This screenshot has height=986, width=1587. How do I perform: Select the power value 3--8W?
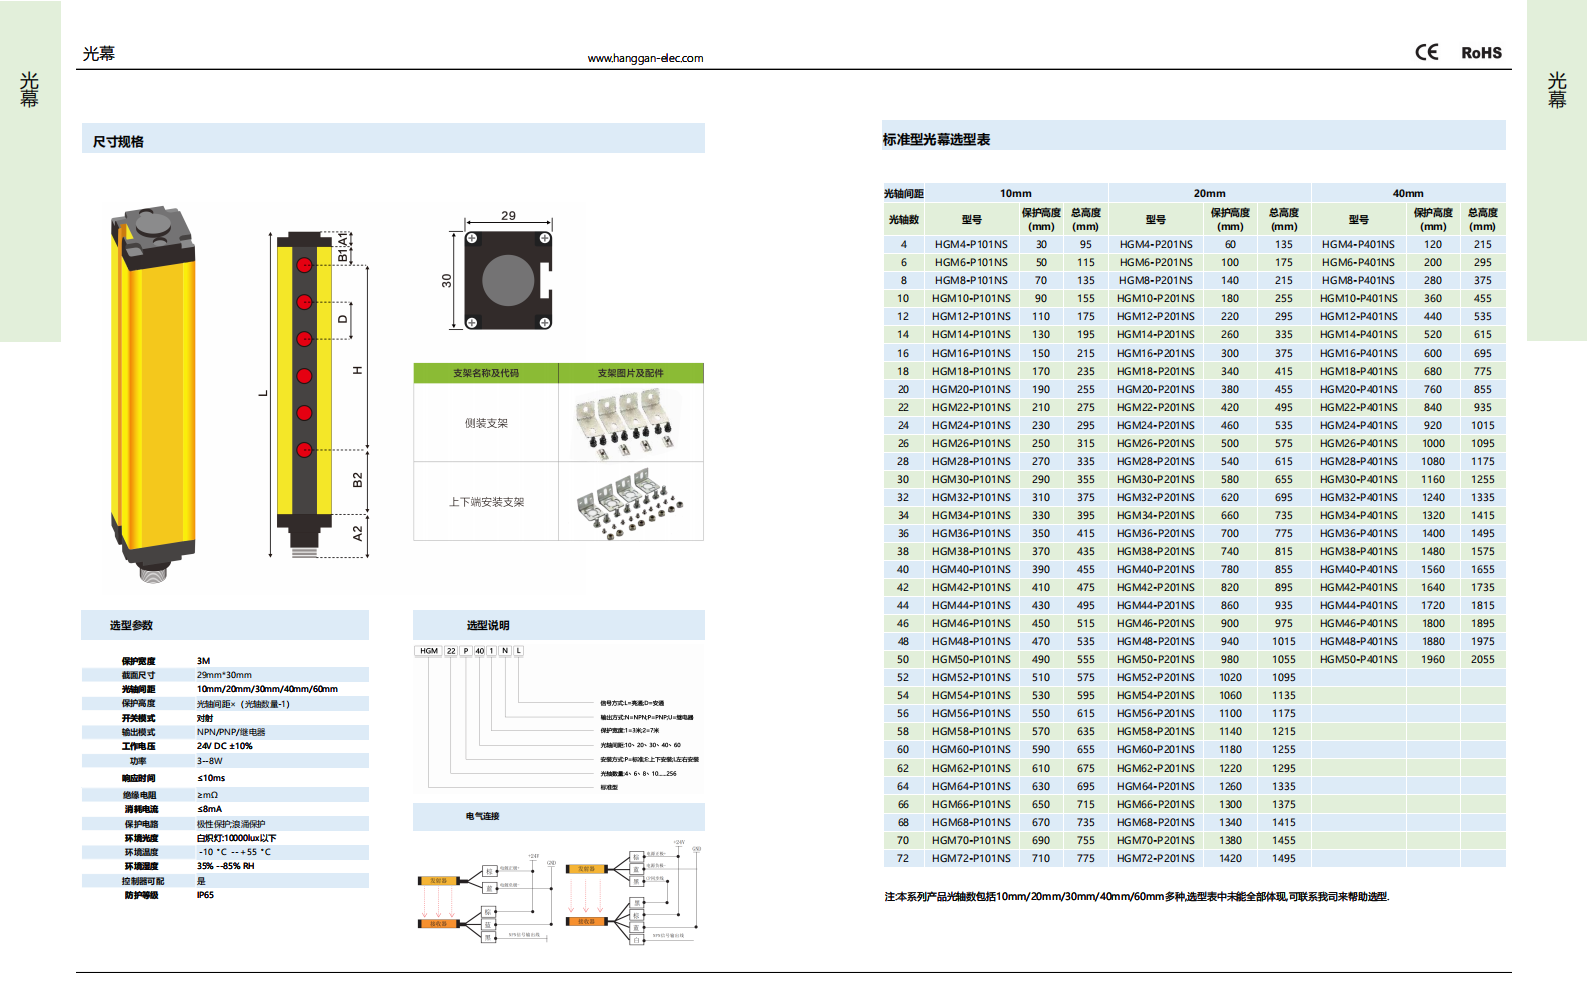coord(210,761)
